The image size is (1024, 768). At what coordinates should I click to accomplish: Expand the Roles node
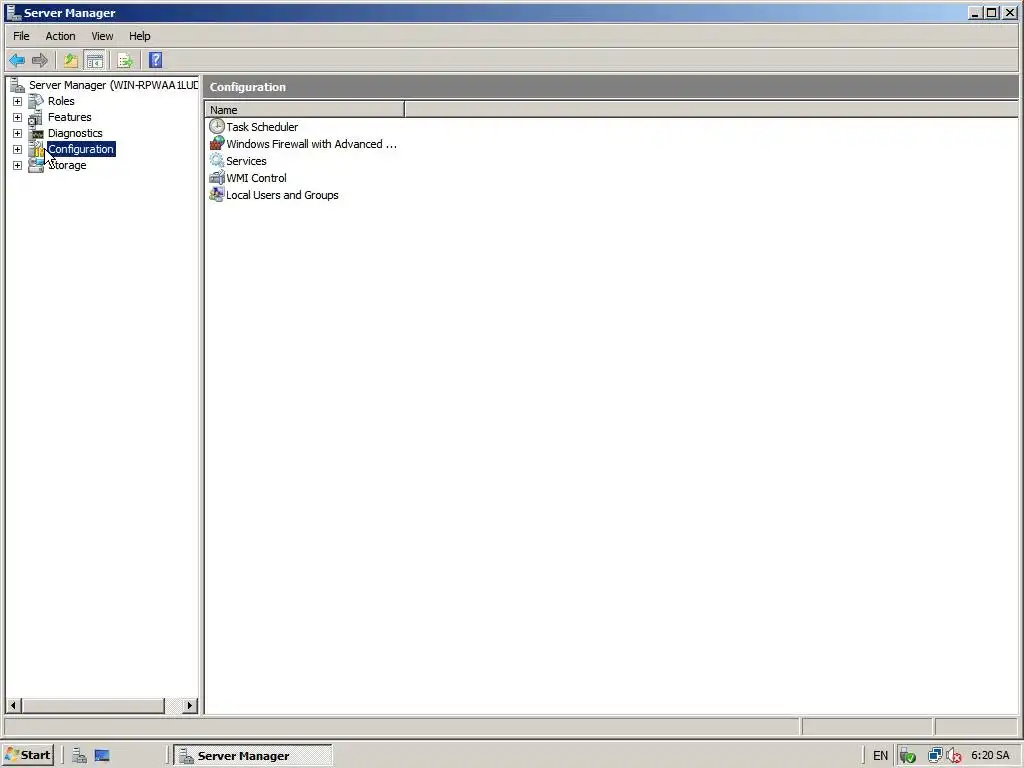coord(18,101)
